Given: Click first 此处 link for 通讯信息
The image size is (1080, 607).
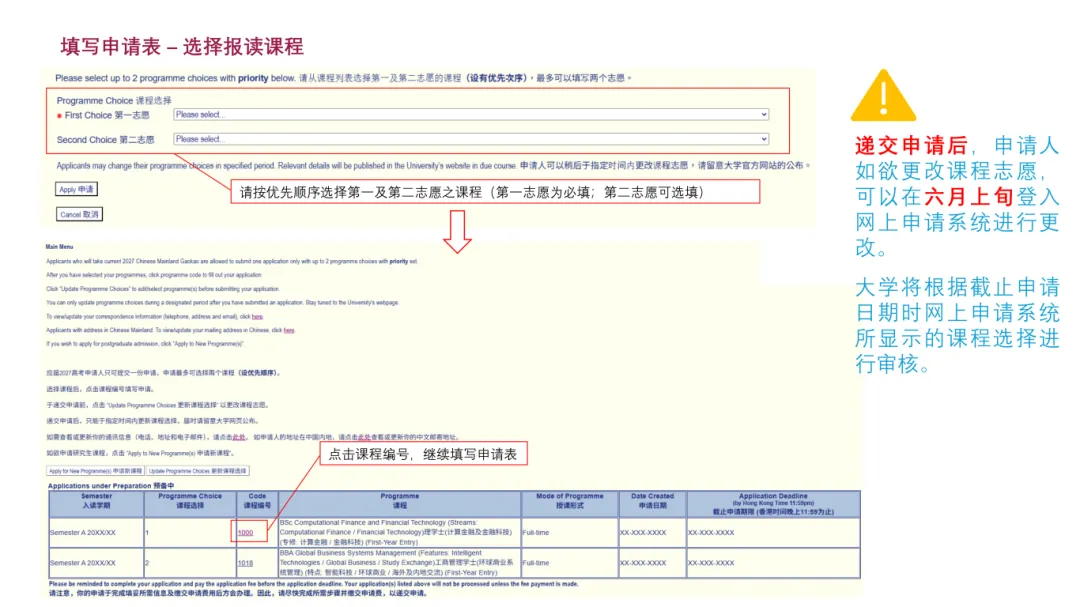Looking at the screenshot, I should 238,437.
